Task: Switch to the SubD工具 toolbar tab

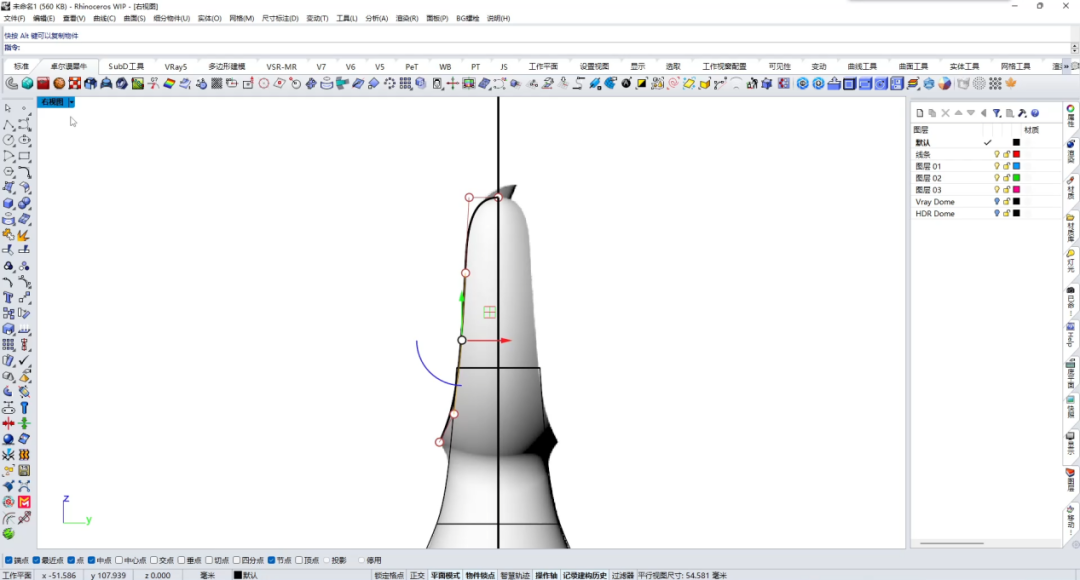Action: click(126, 66)
